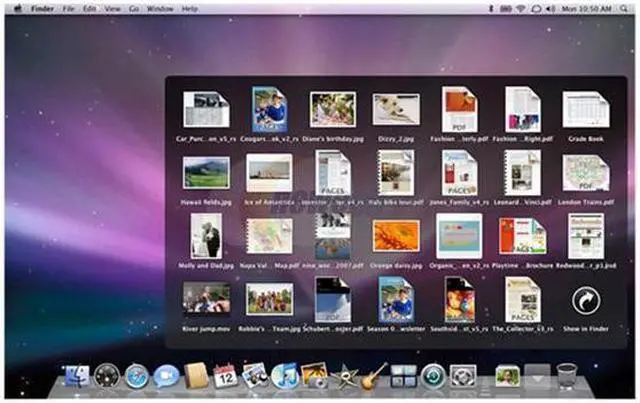640x403 pixels.
Task: Open Dizzy_2.jpg dog photo
Action: [396, 109]
